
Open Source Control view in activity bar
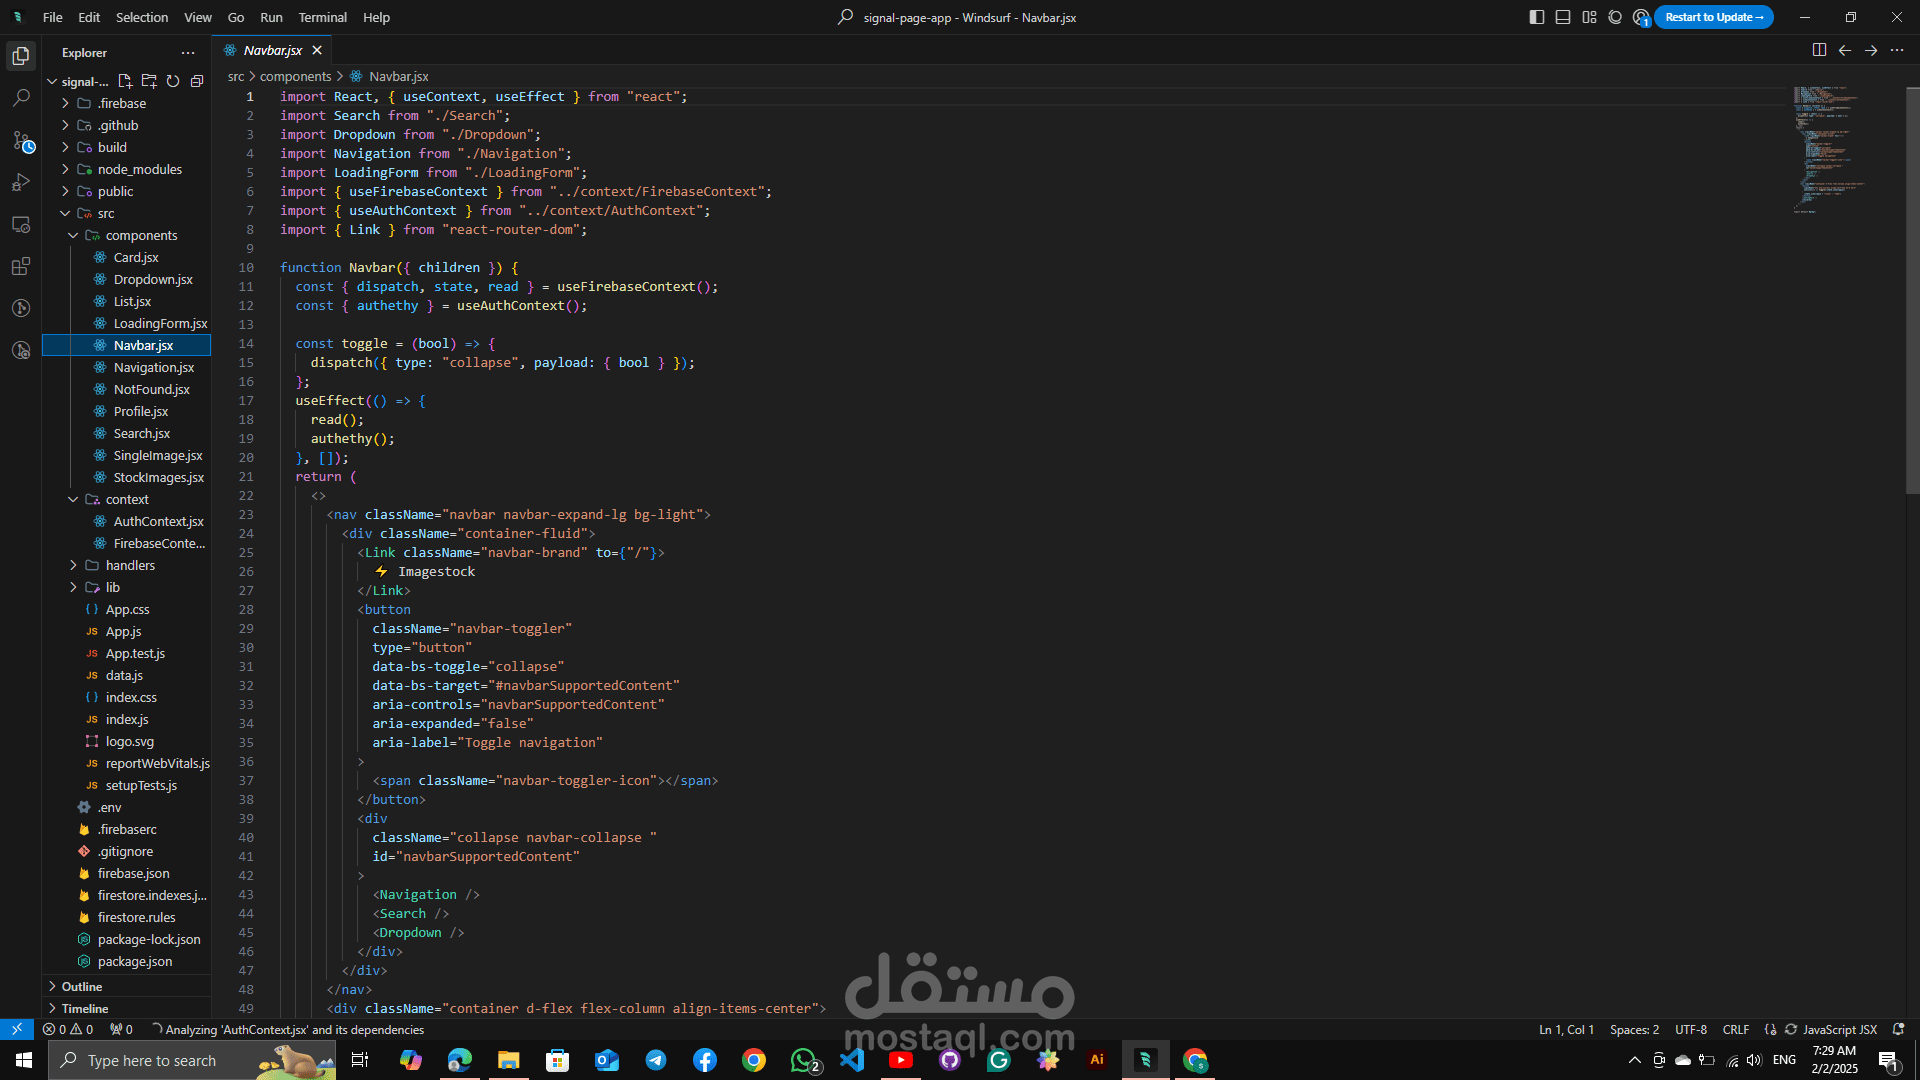[x=21, y=141]
